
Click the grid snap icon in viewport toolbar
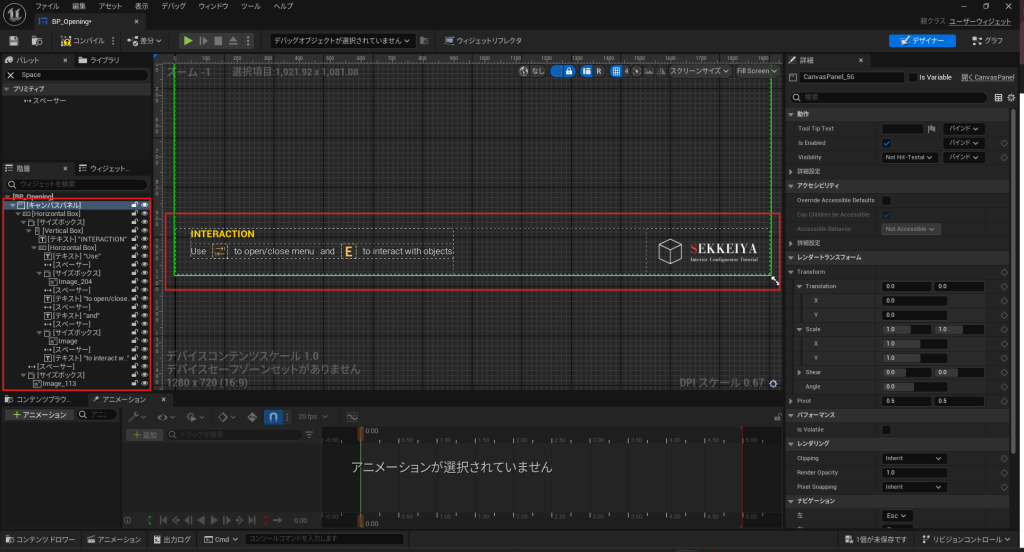pyautogui.click(x=616, y=71)
